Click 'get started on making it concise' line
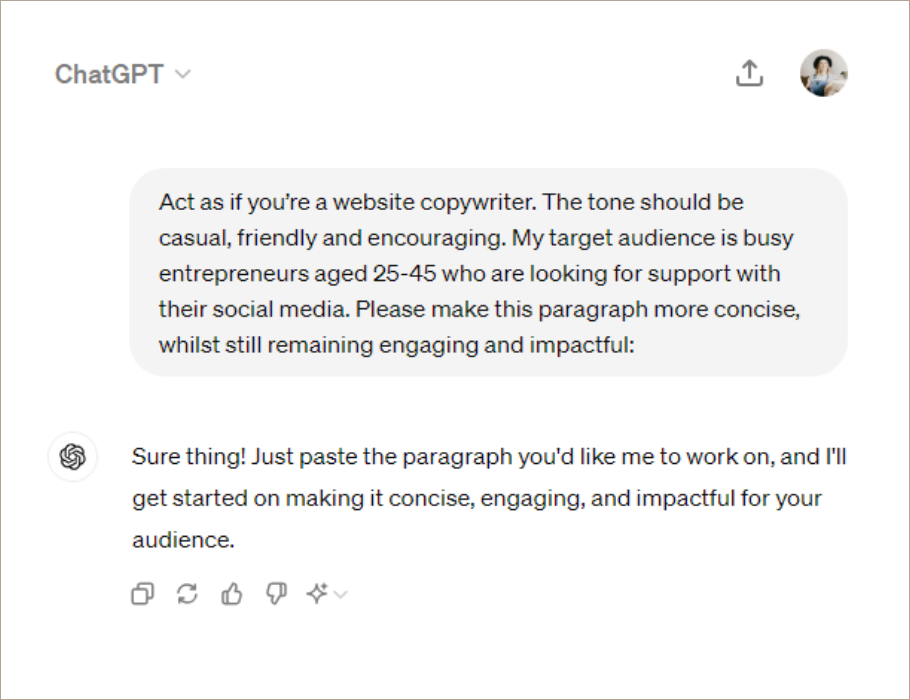 tap(304, 499)
